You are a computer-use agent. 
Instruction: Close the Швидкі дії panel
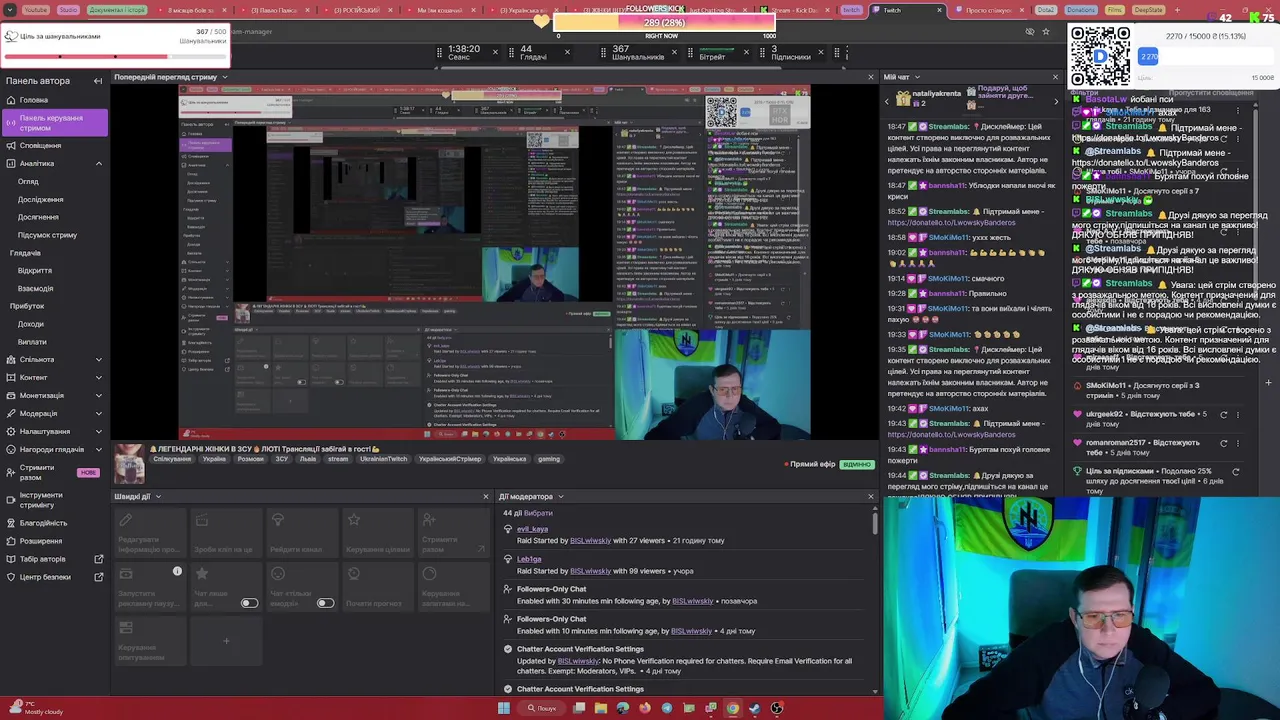(x=486, y=496)
